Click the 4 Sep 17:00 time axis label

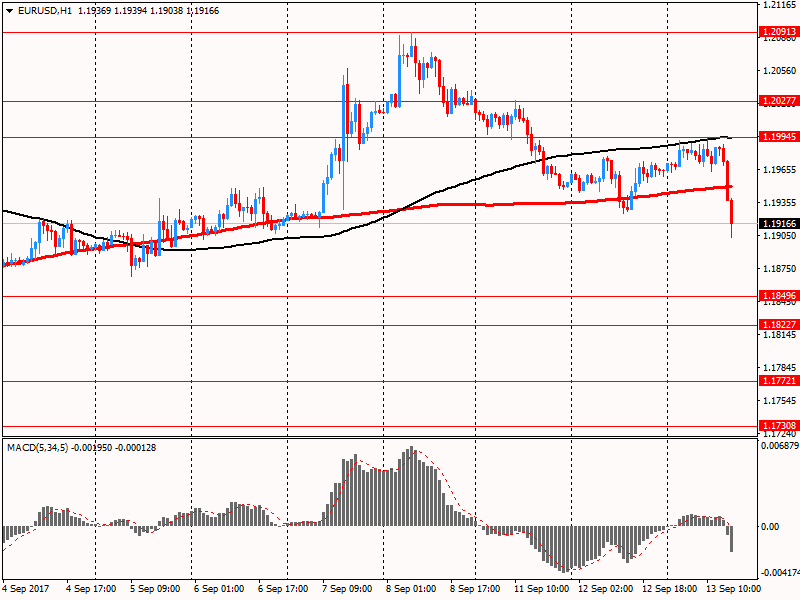point(91,589)
